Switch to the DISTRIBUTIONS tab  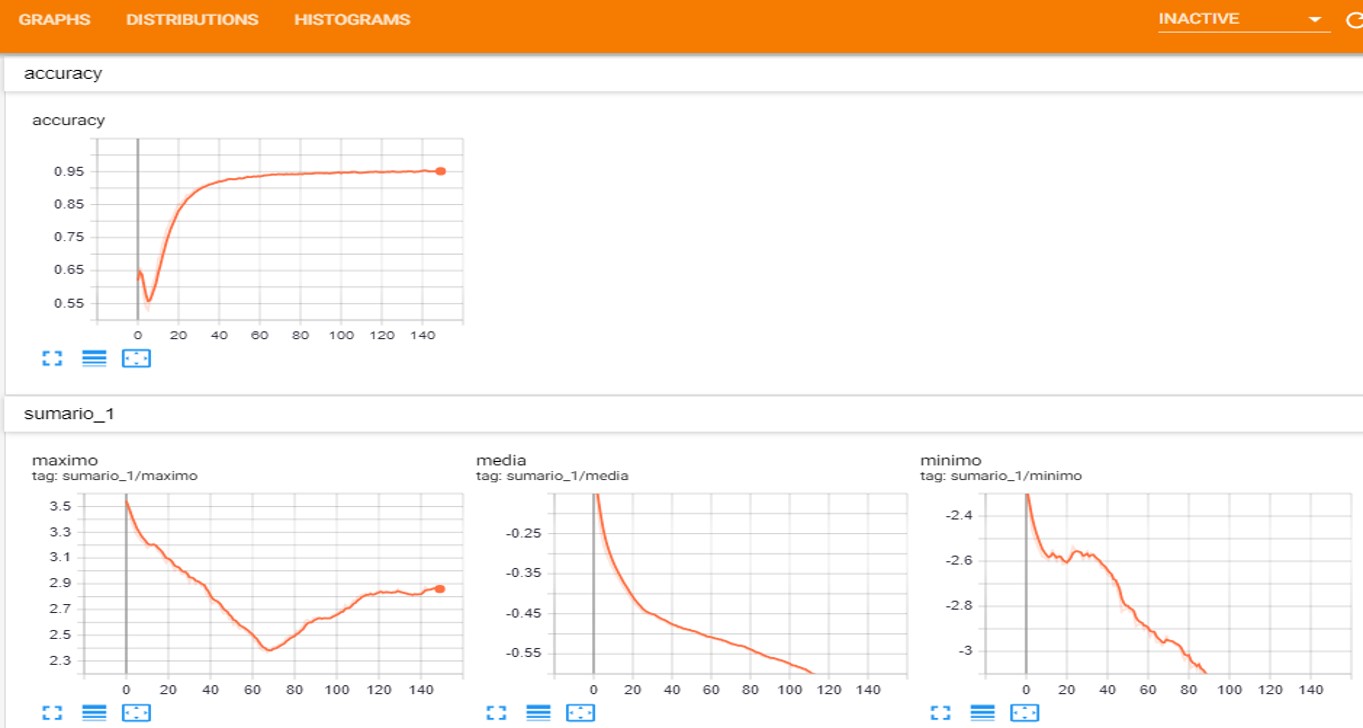tap(192, 18)
